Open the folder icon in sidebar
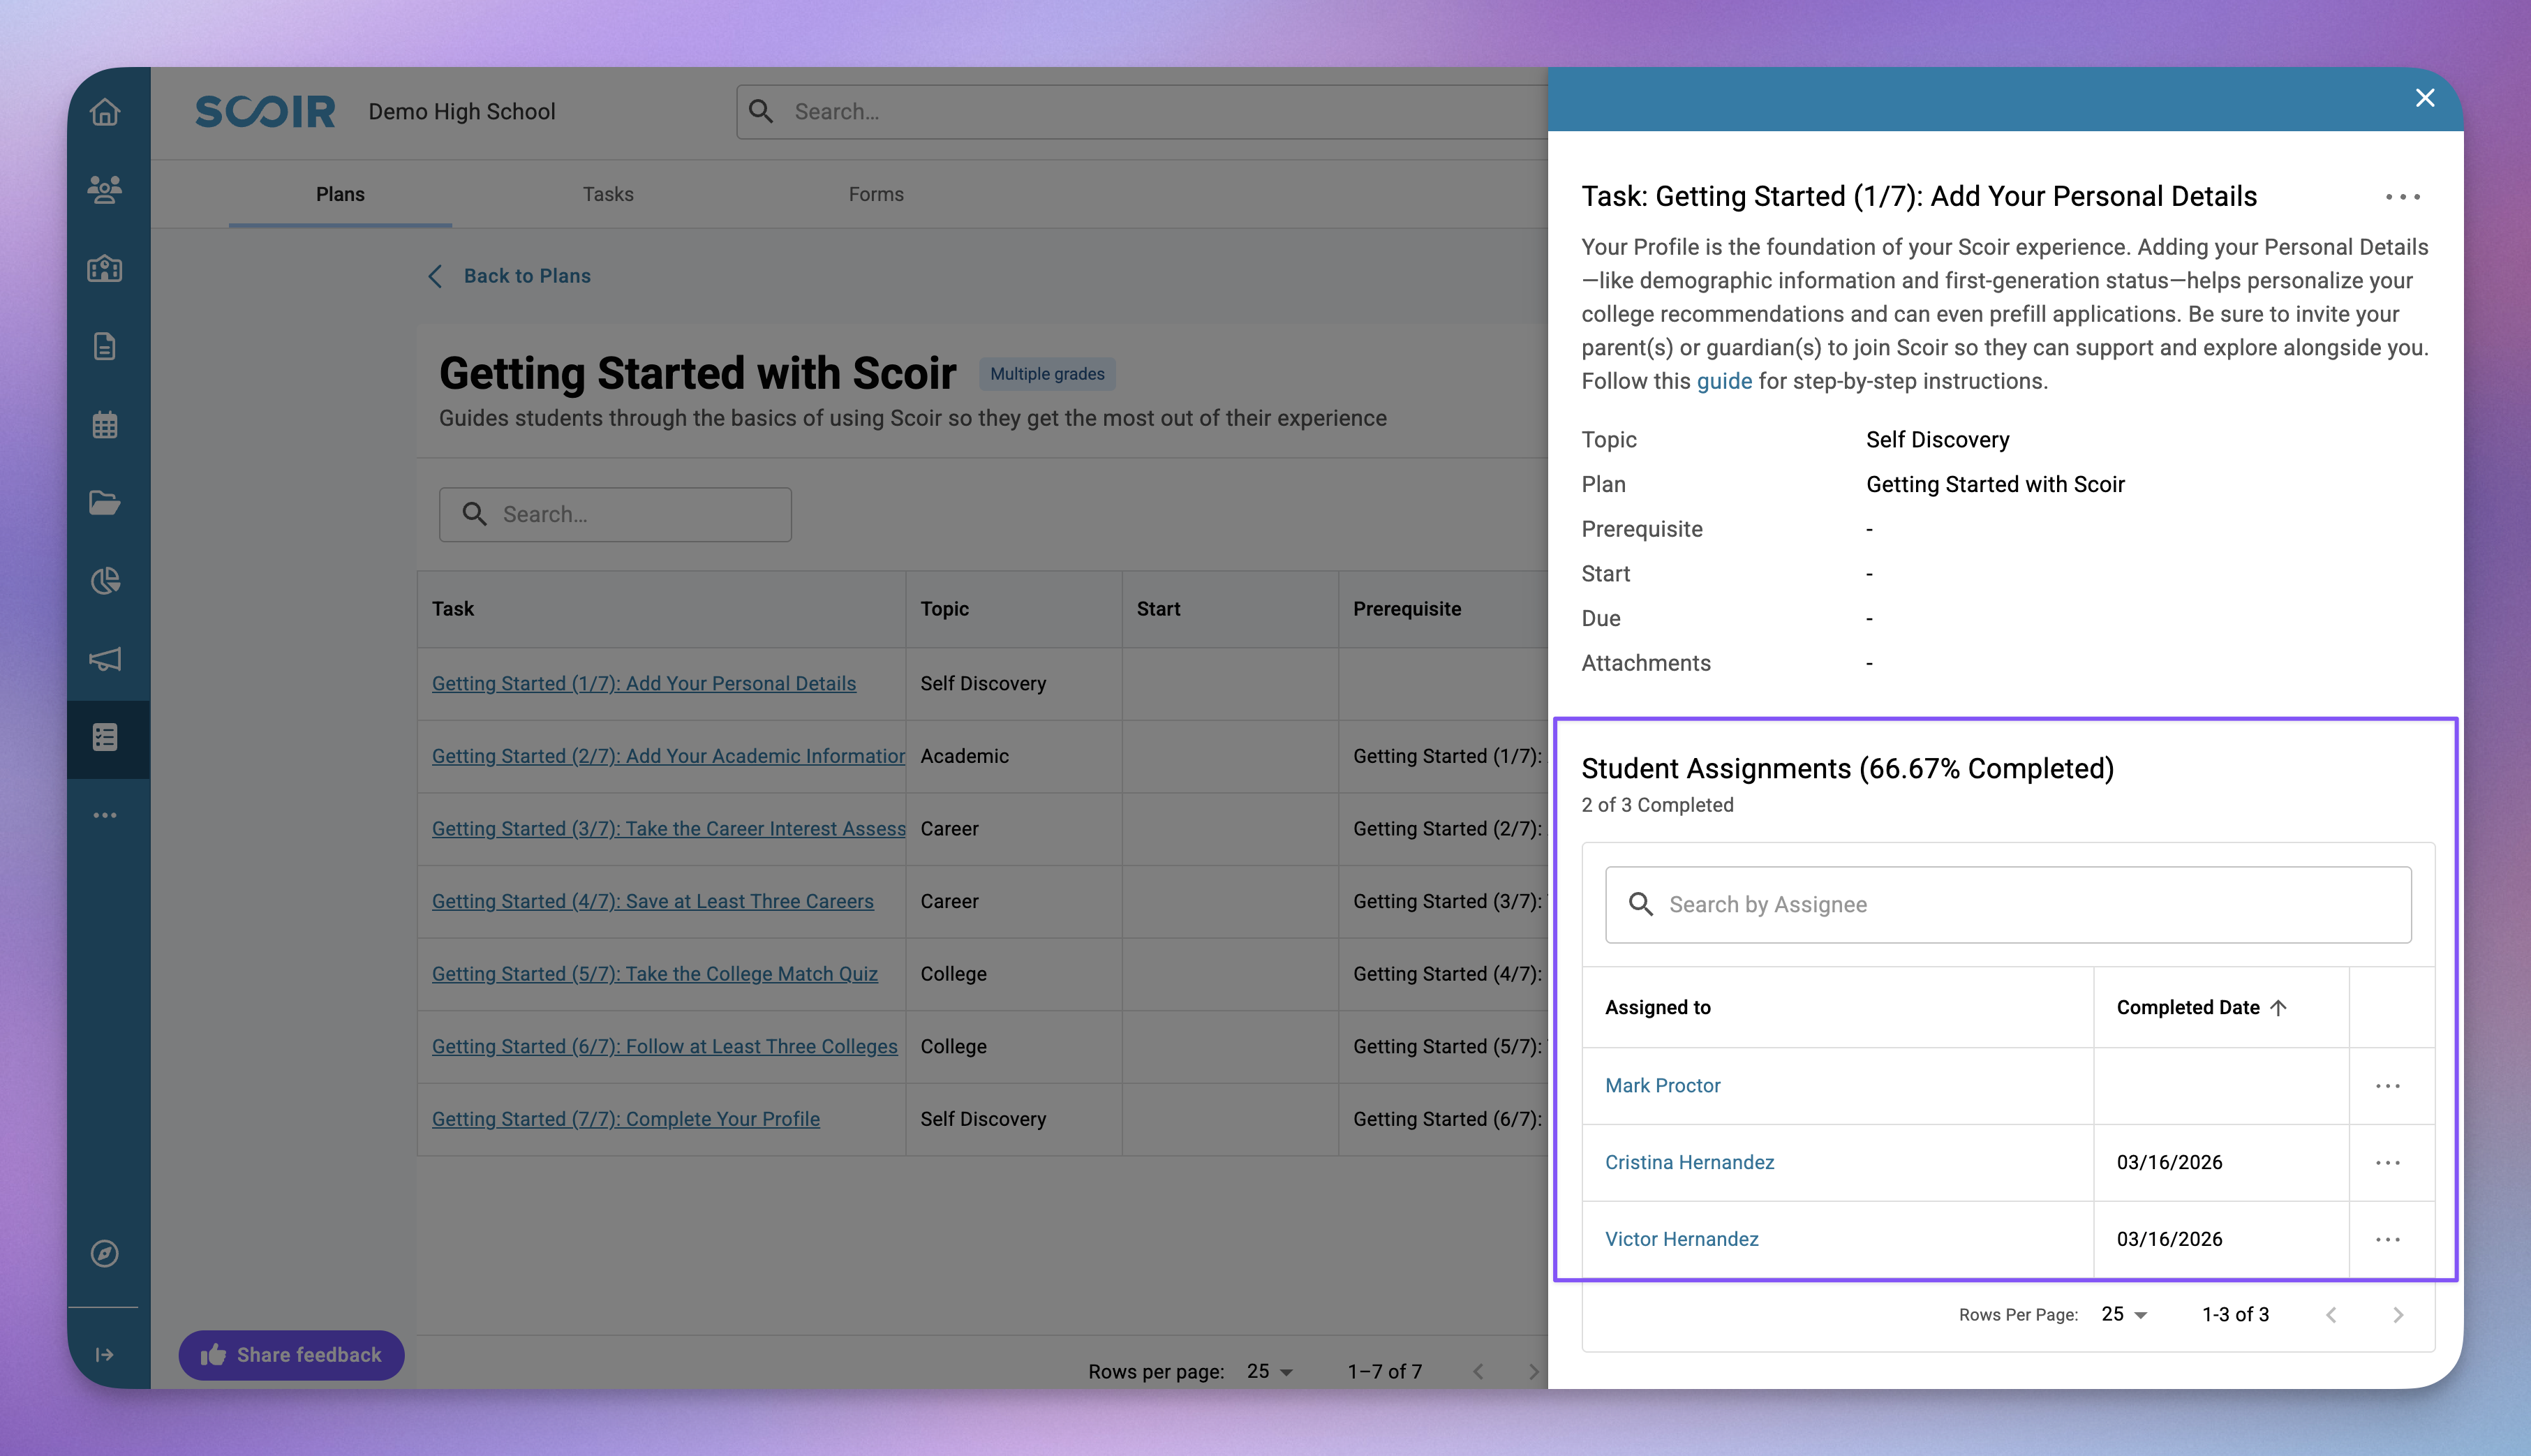The height and width of the screenshot is (1456, 2531). pos(105,503)
